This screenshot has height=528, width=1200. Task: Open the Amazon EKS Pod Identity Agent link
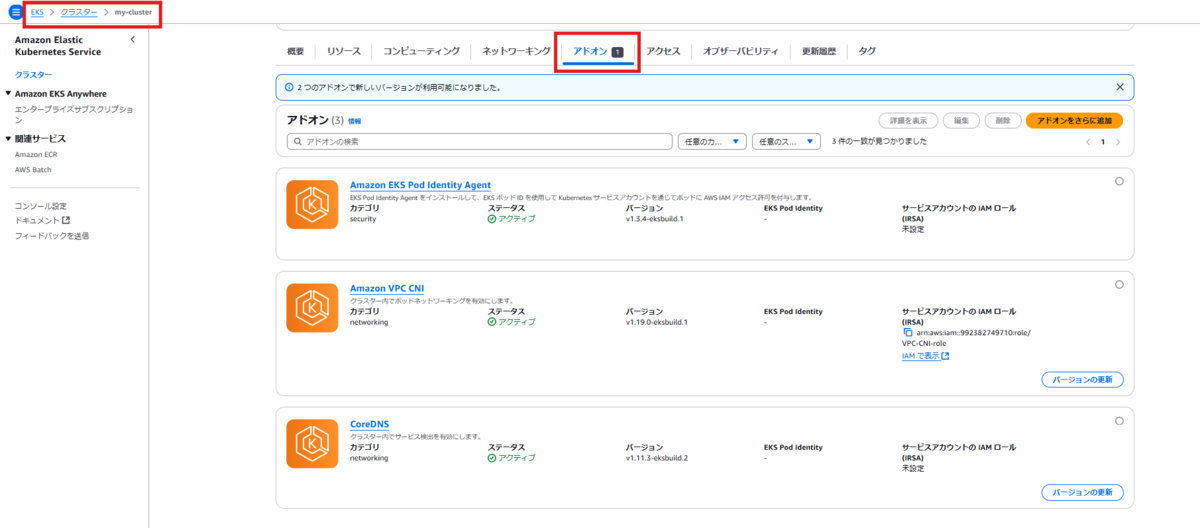click(420, 185)
